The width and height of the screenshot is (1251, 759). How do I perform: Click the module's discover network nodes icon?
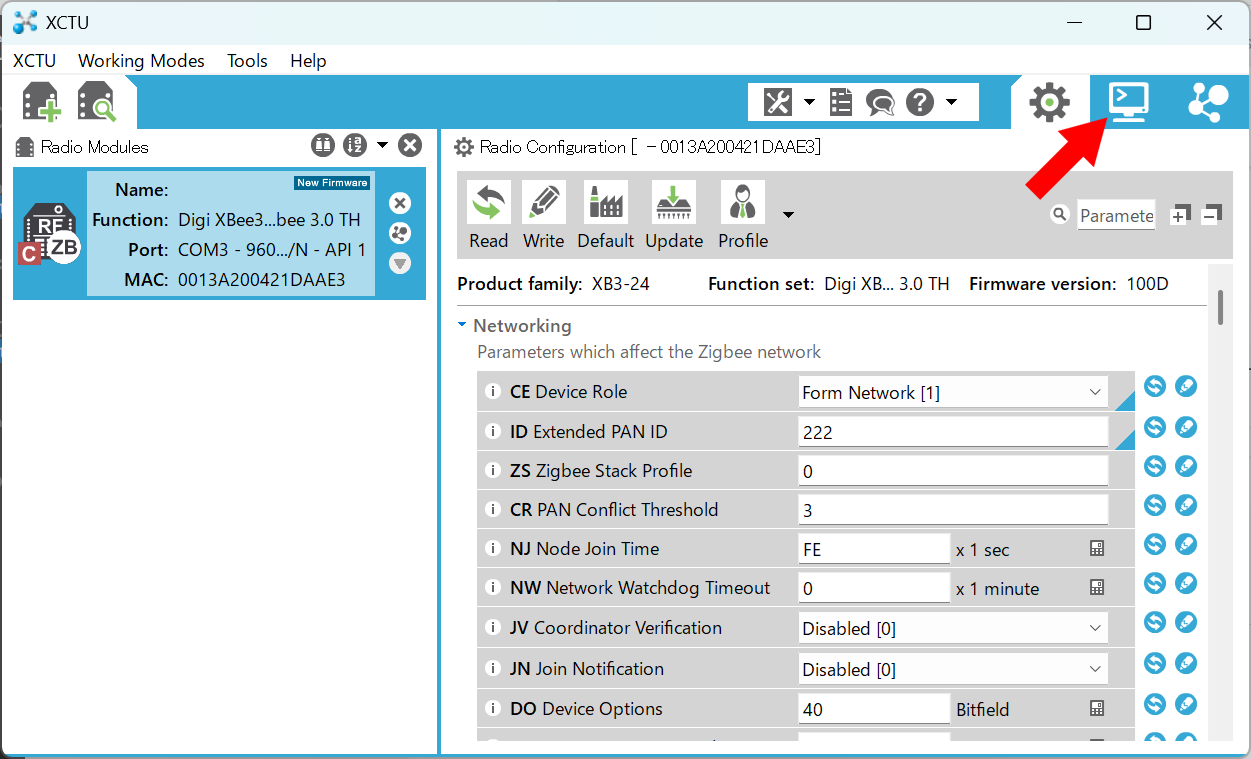point(400,233)
